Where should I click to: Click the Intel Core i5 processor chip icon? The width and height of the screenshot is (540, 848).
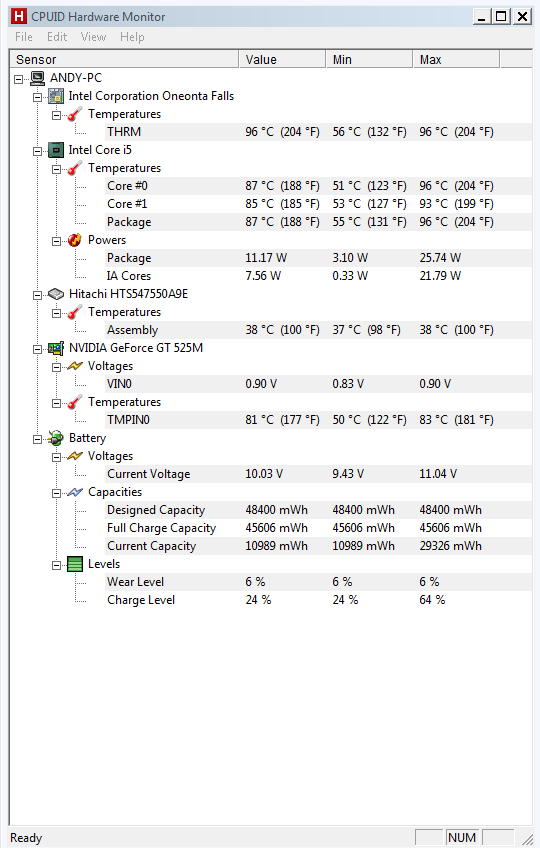pos(56,150)
